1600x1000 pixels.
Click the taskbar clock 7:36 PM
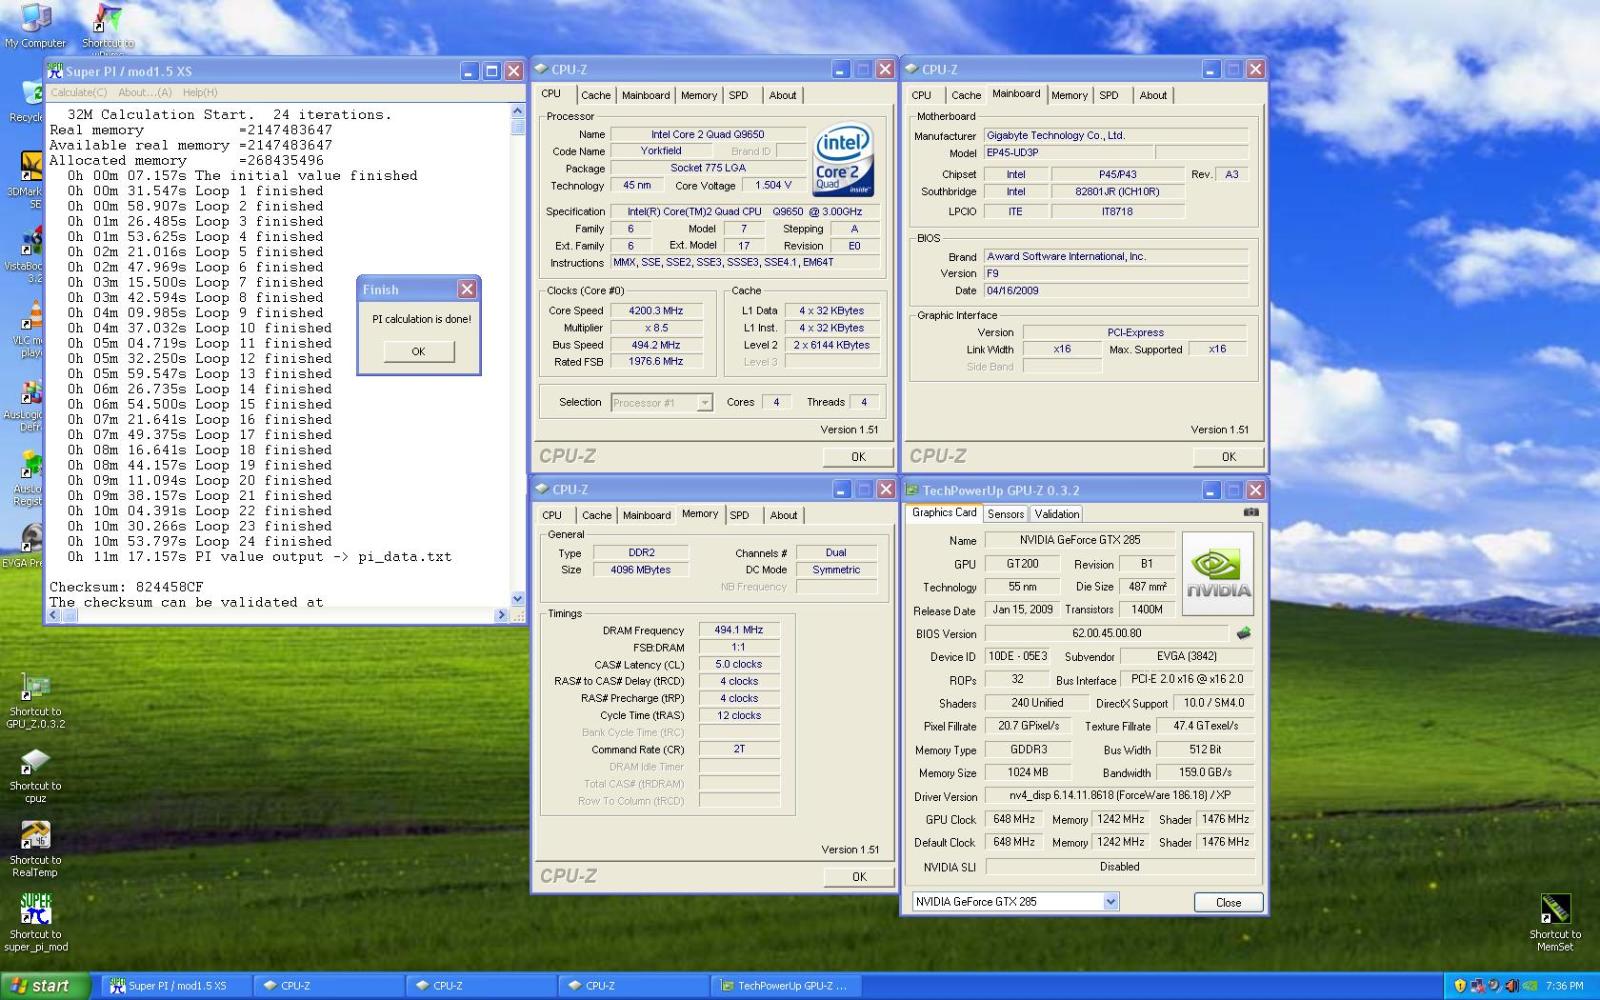pyautogui.click(x=1564, y=986)
